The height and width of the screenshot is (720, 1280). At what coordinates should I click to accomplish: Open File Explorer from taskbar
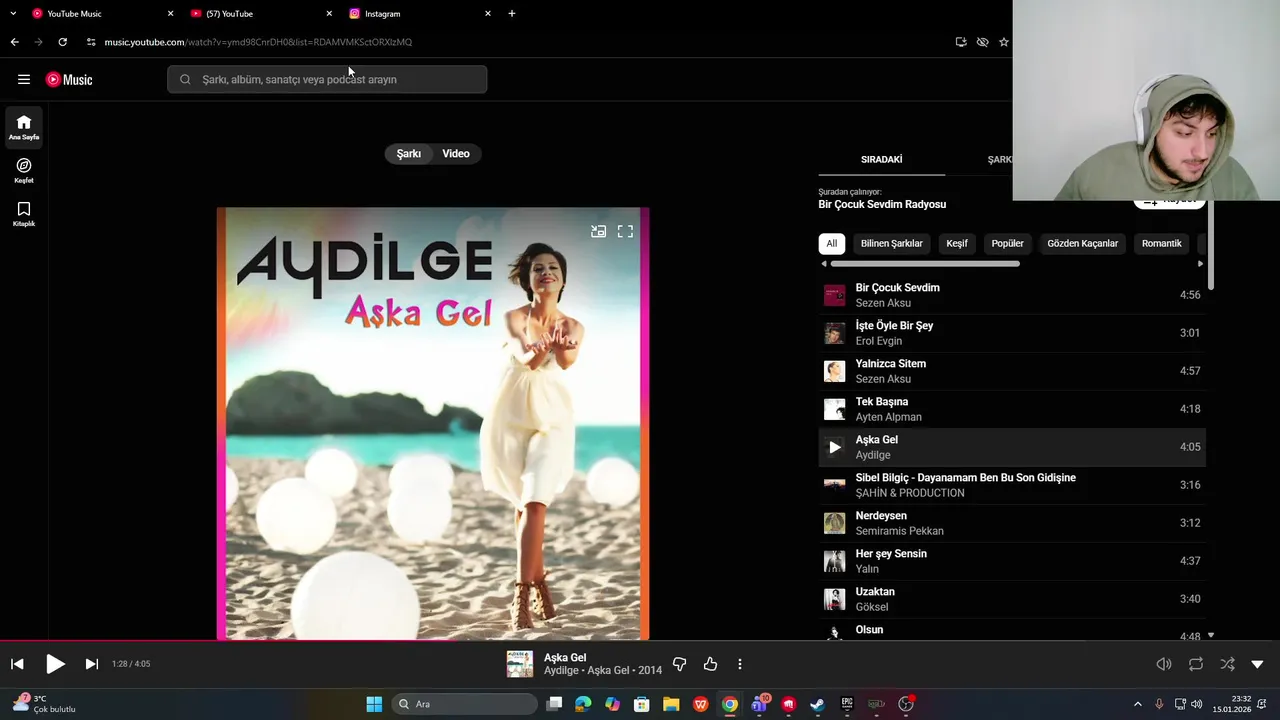click(671, 704)
